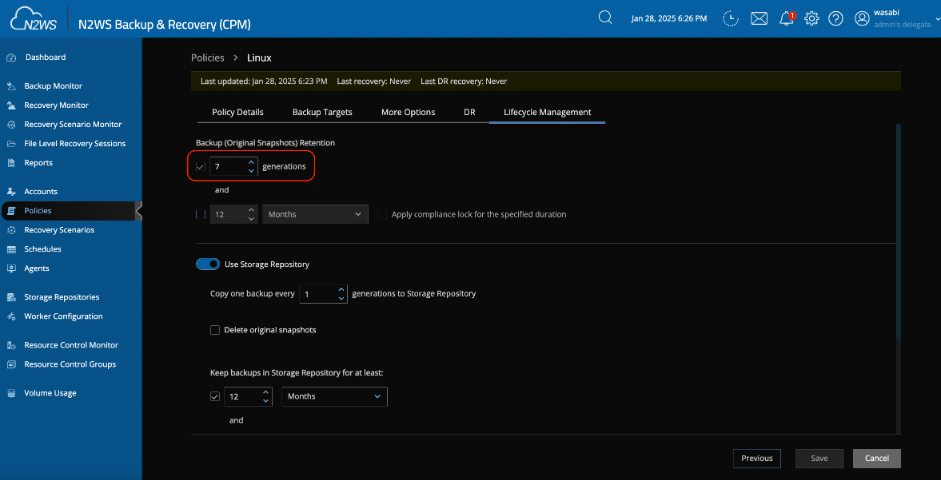Click the Accounts sidebar icon
Viewport: 941px width, 480px height.
click(x=10, y=192)
